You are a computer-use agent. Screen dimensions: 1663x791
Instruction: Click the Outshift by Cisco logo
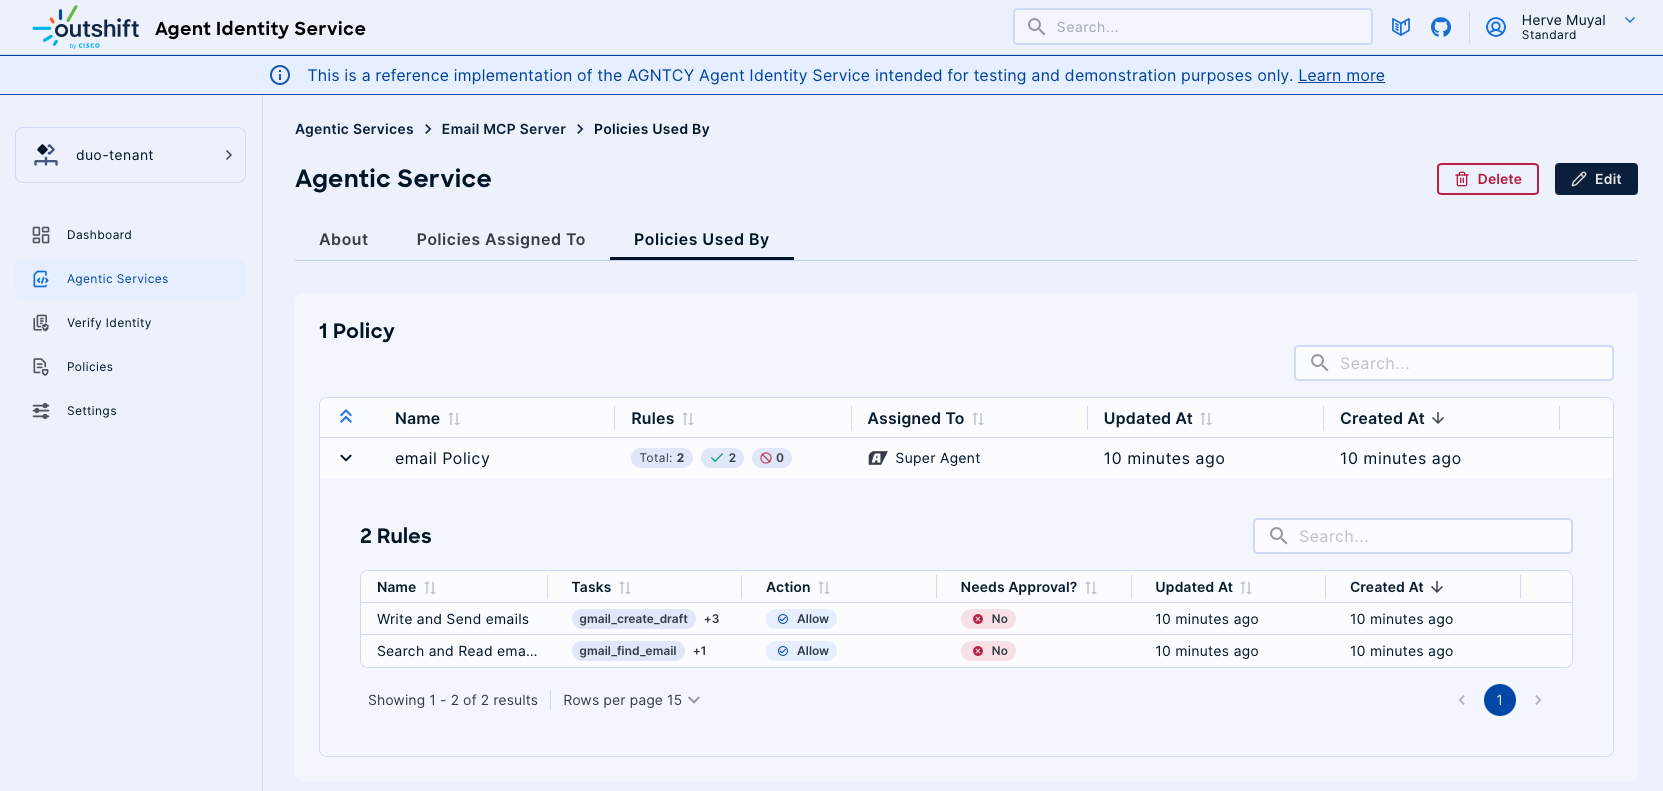tap(86, 27)
